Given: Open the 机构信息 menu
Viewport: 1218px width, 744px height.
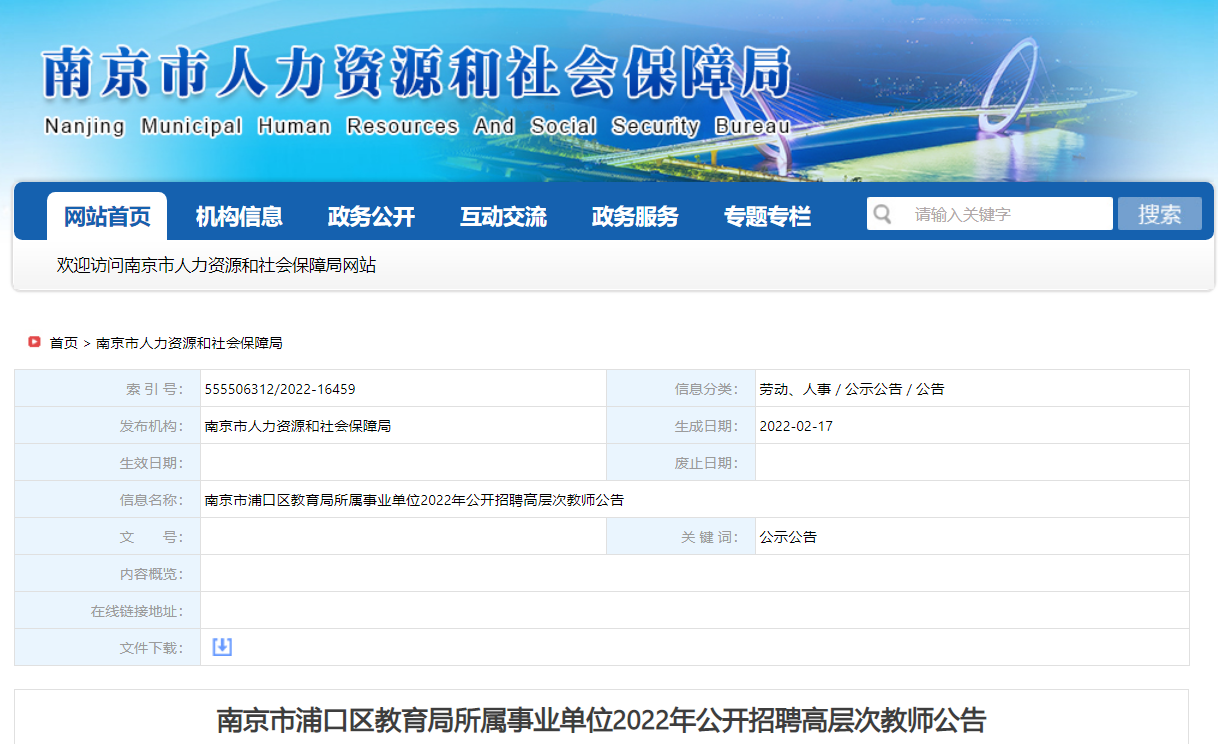Looking at the screenshot, I should coord(239,216).
